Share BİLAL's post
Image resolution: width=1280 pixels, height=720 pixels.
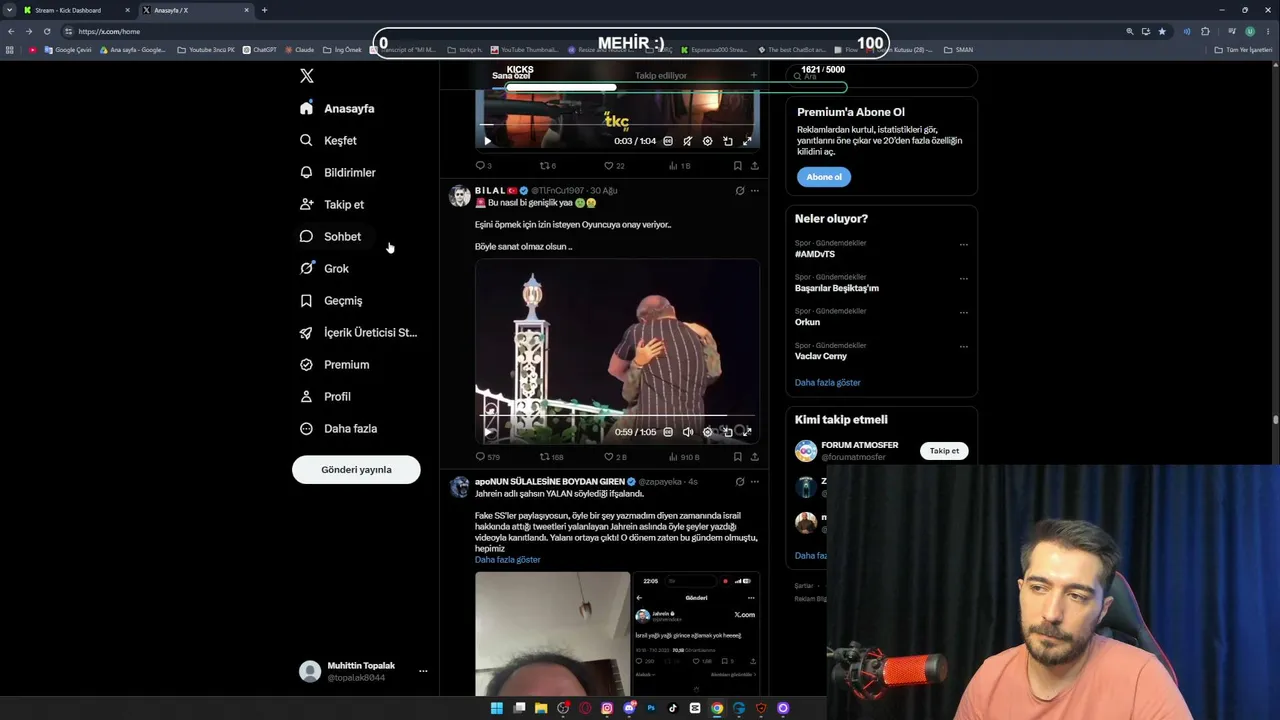[755, 457]
